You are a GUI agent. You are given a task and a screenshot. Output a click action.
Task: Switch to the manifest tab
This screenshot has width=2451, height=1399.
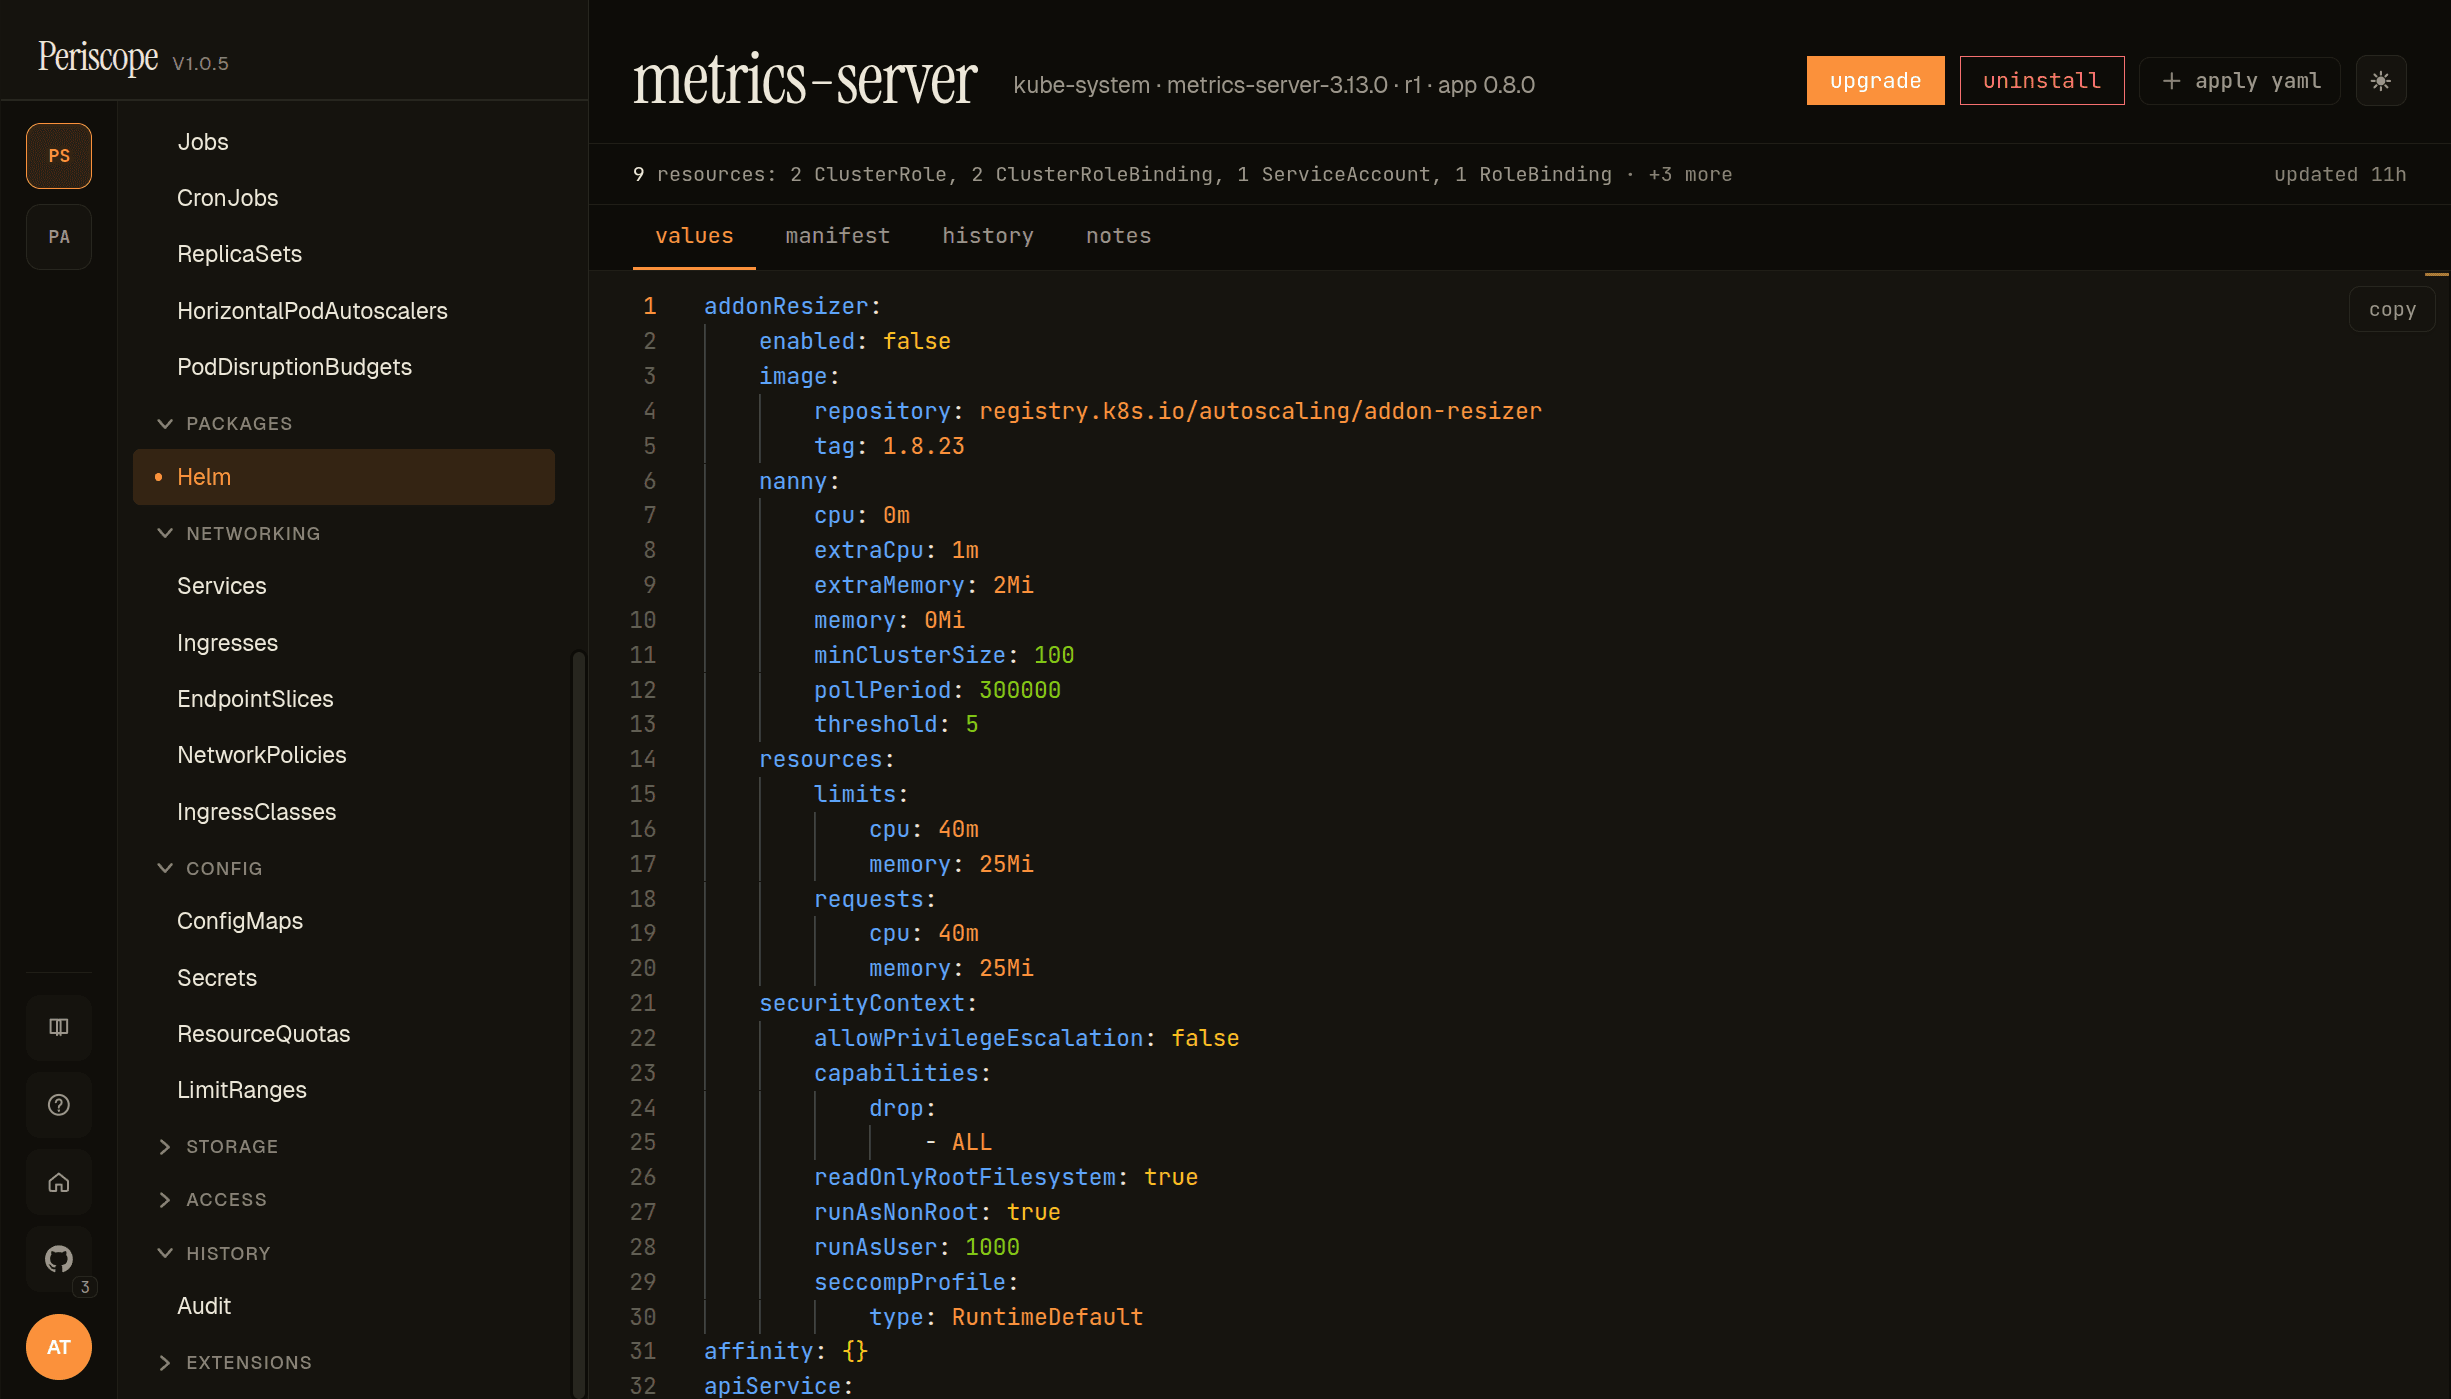838,236
